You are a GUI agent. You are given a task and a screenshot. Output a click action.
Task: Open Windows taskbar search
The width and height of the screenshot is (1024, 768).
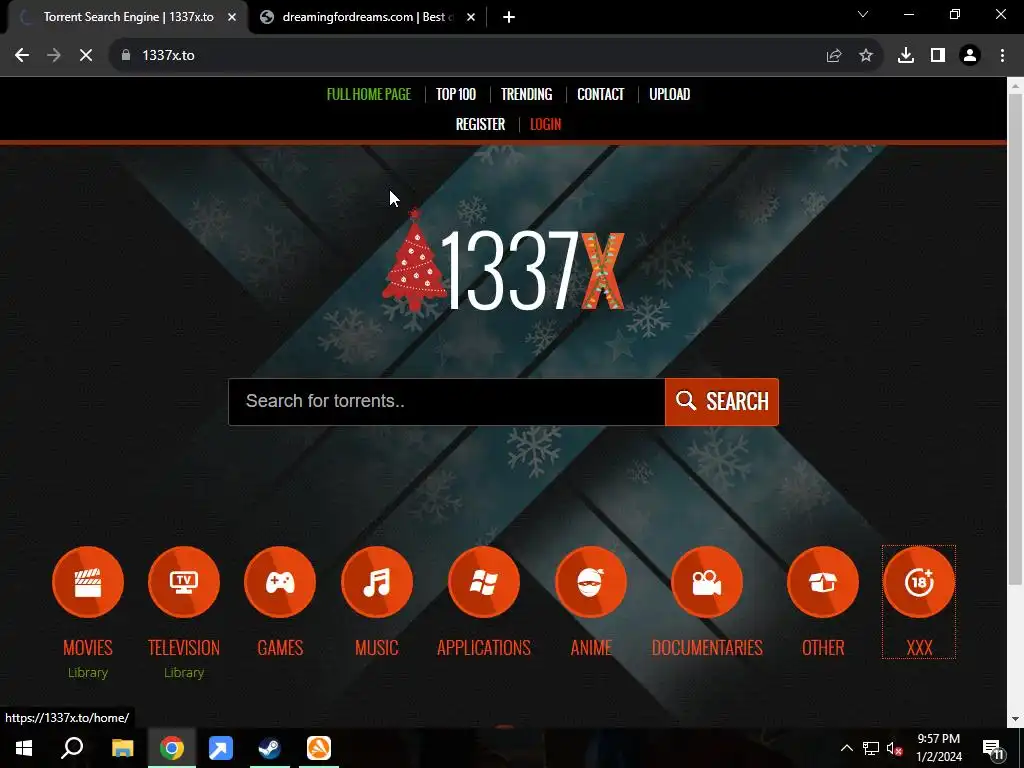(72, 748)
